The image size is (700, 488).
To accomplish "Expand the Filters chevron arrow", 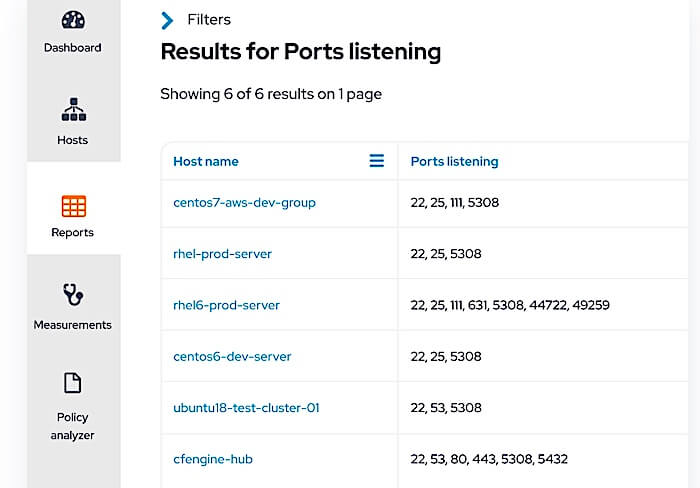I will pos(167,20).
